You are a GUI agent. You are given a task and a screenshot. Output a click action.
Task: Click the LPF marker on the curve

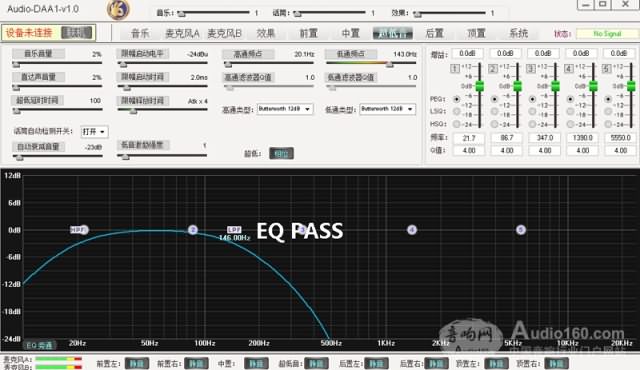234,229
